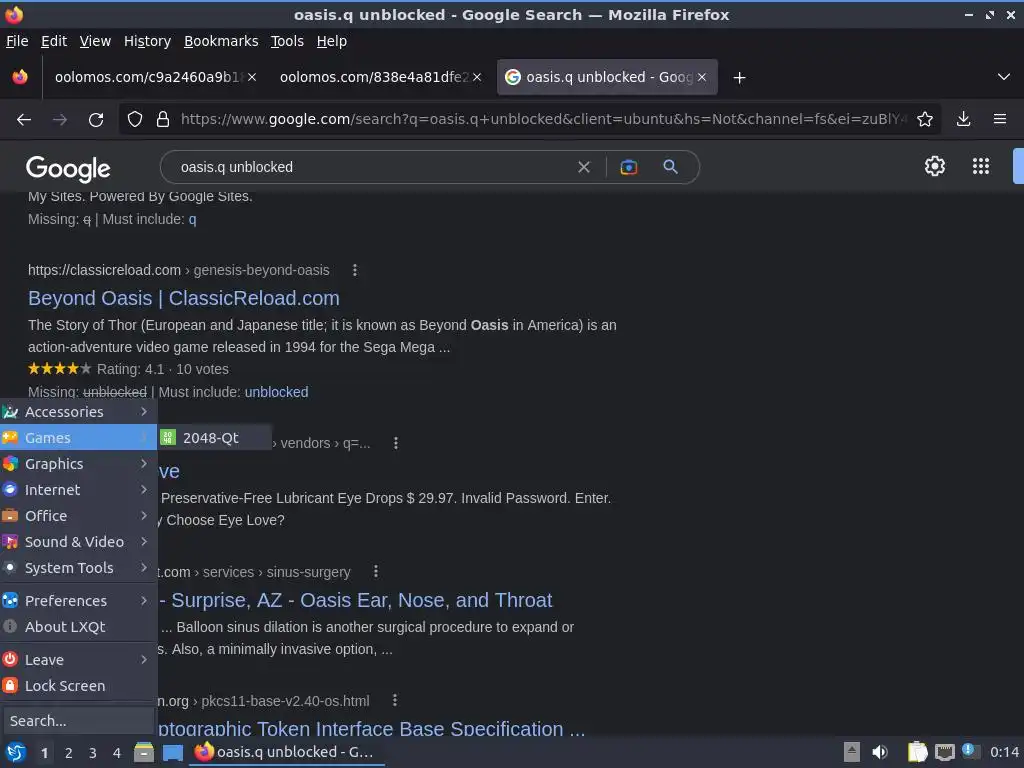Image resolution: width=1024 pixels, height=768 pixels.
Task: Open the network monitor tray icon
Action: (x=944, y=752)
